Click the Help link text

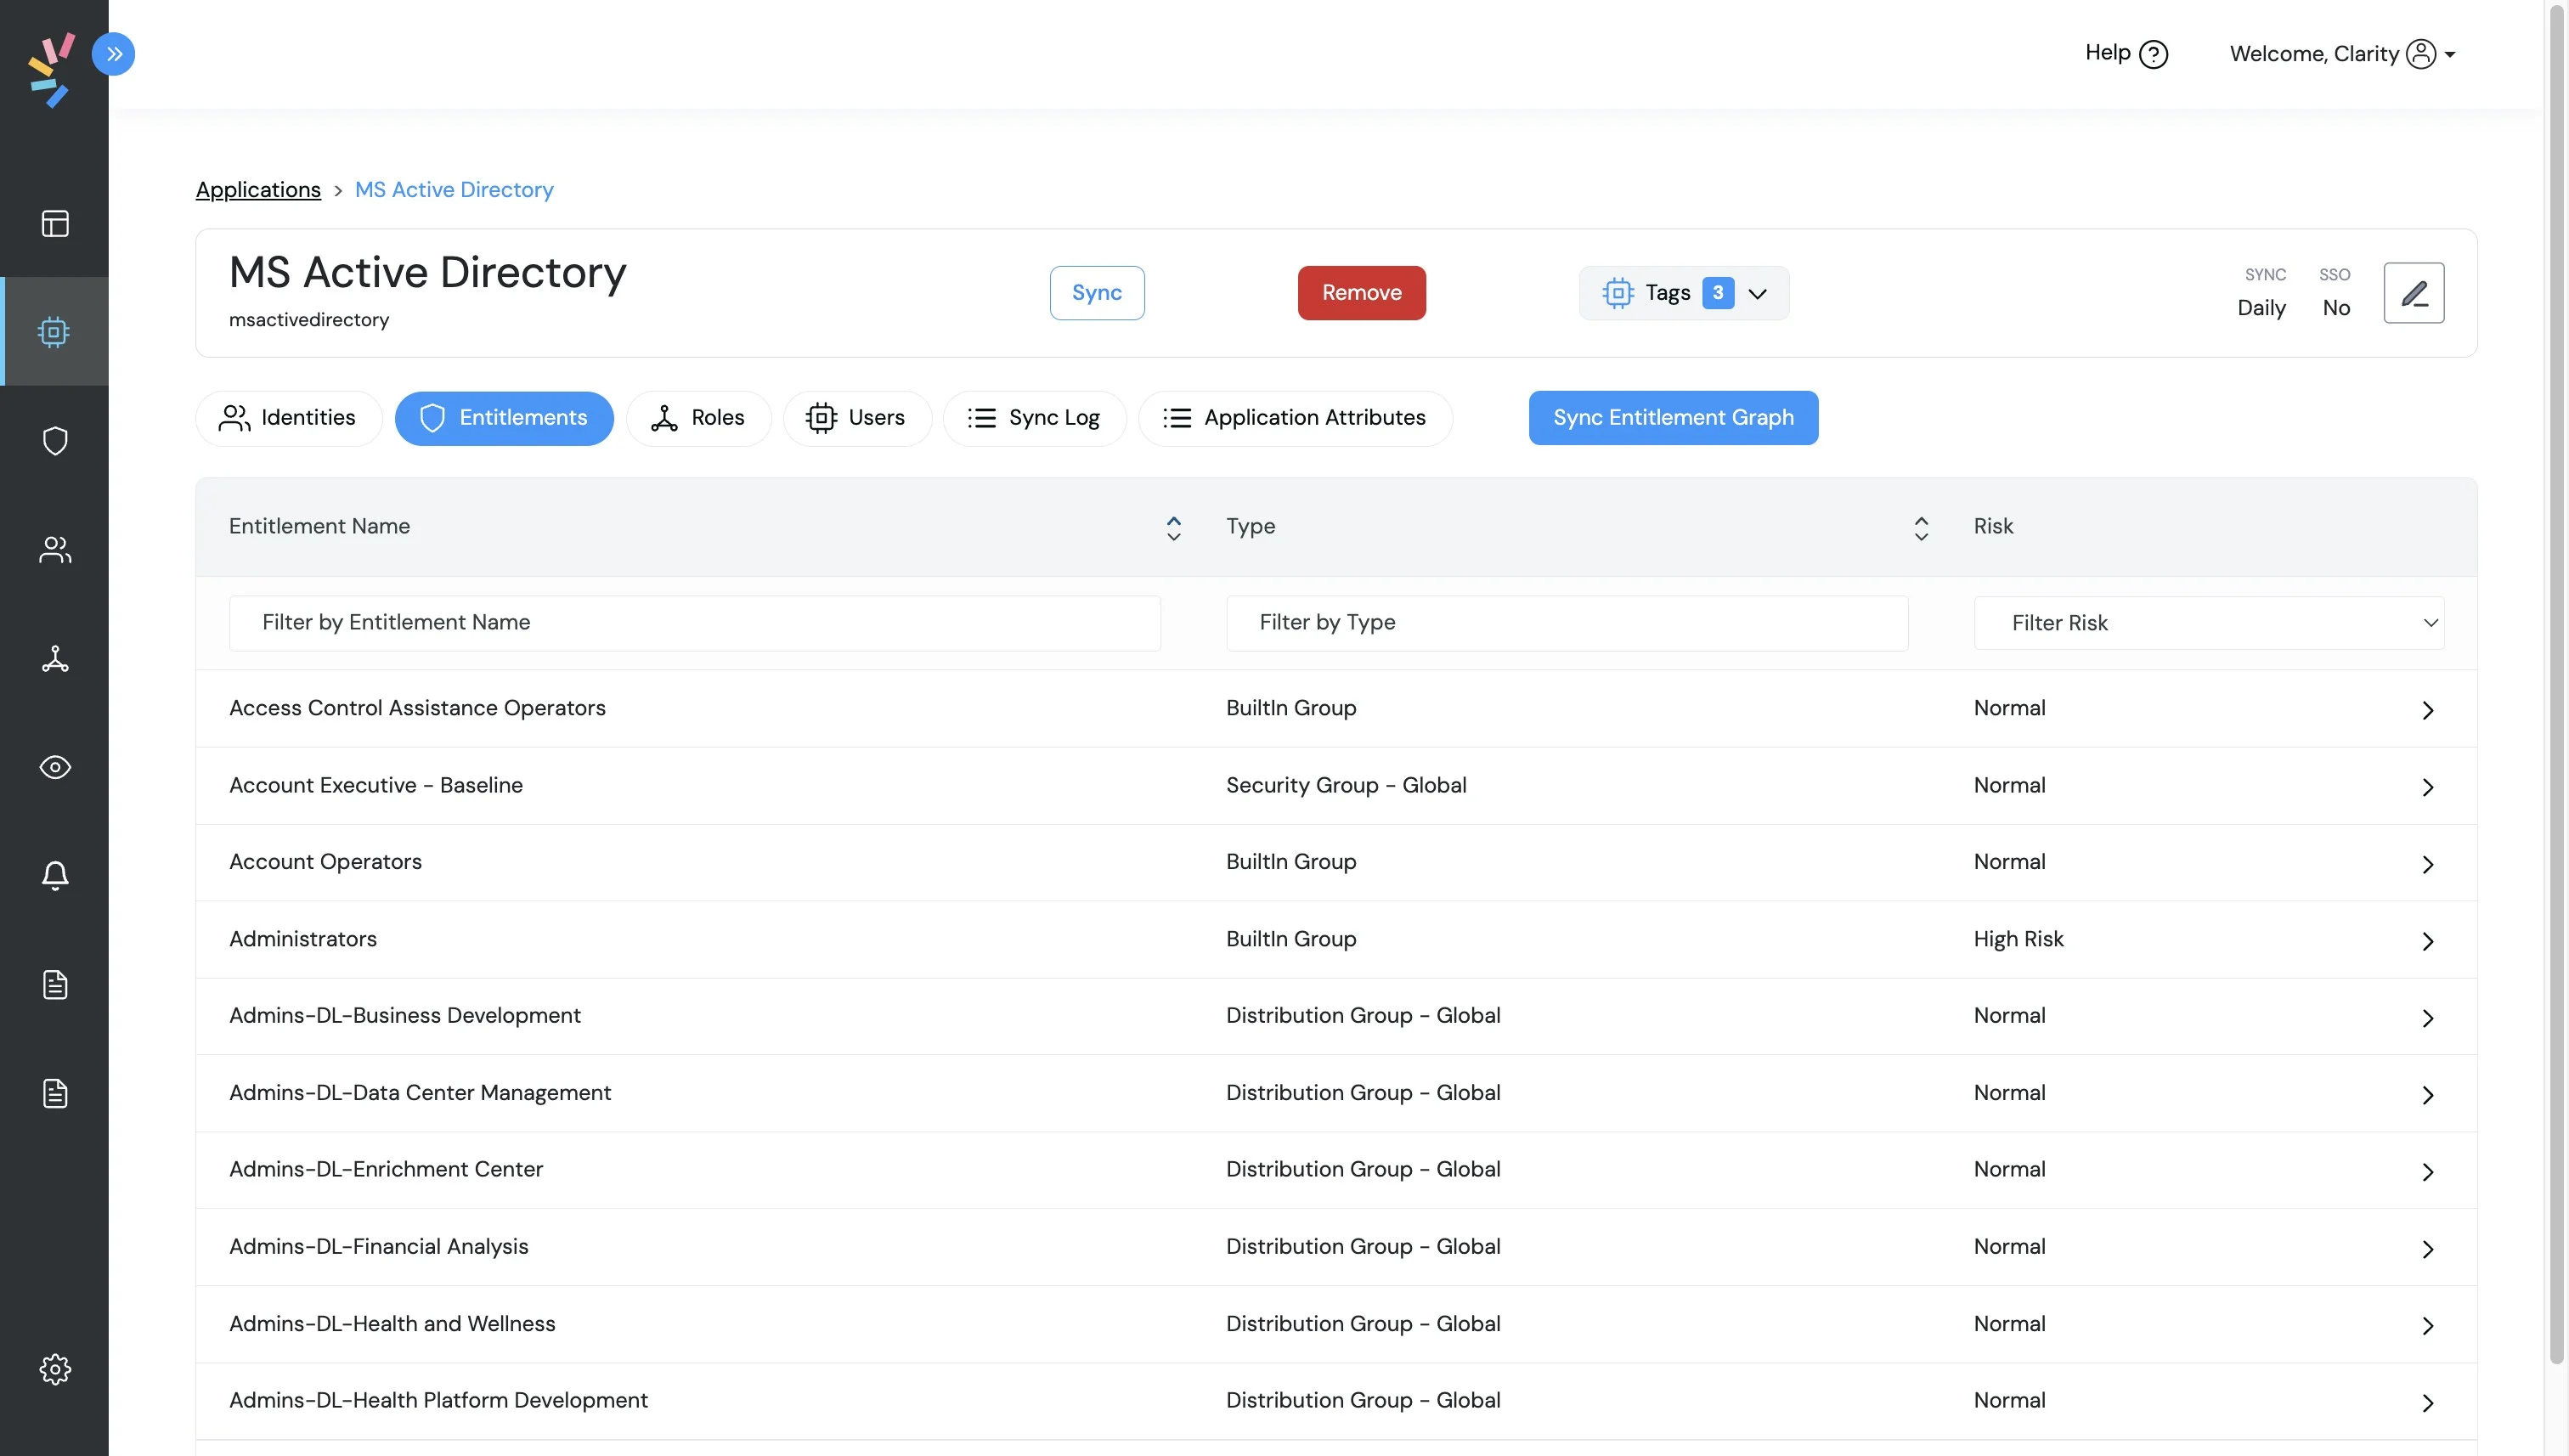click(2107, 53)
